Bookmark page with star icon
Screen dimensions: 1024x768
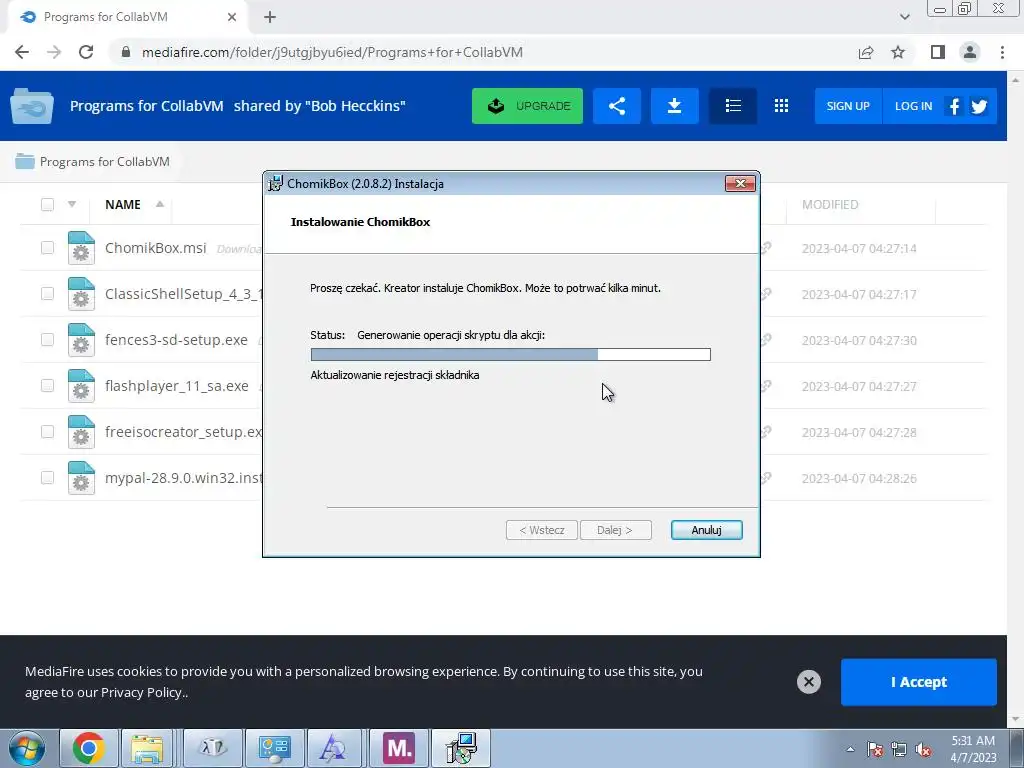[x=898, y=52]
